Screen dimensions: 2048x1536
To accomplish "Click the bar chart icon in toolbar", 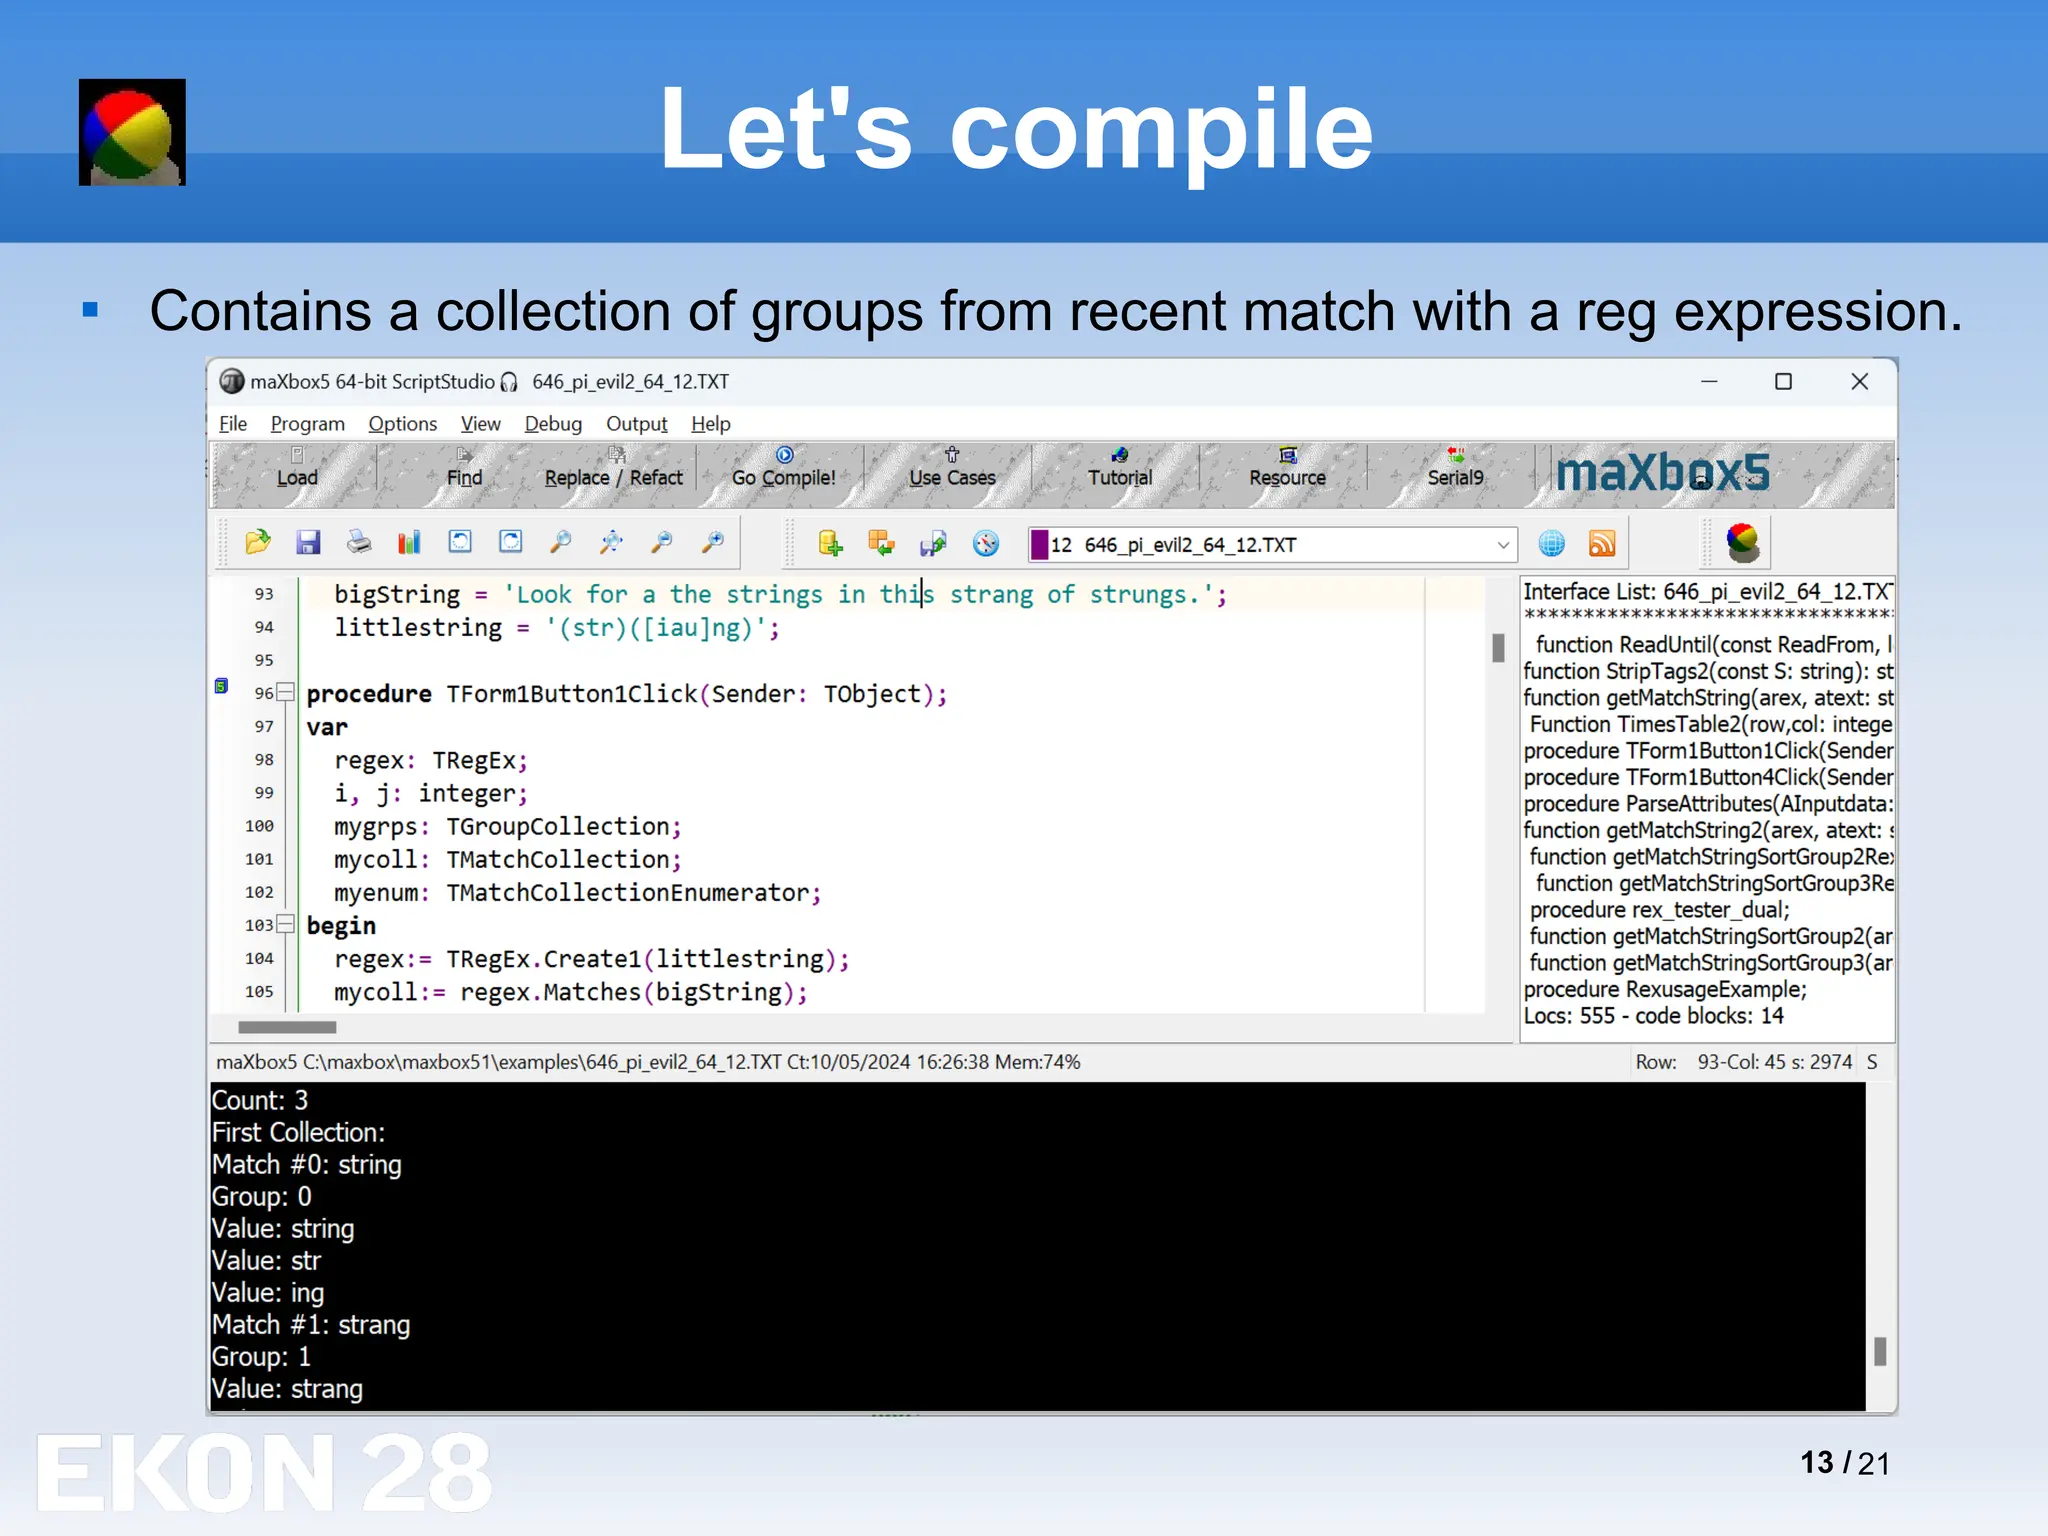I will coord(409,542).
